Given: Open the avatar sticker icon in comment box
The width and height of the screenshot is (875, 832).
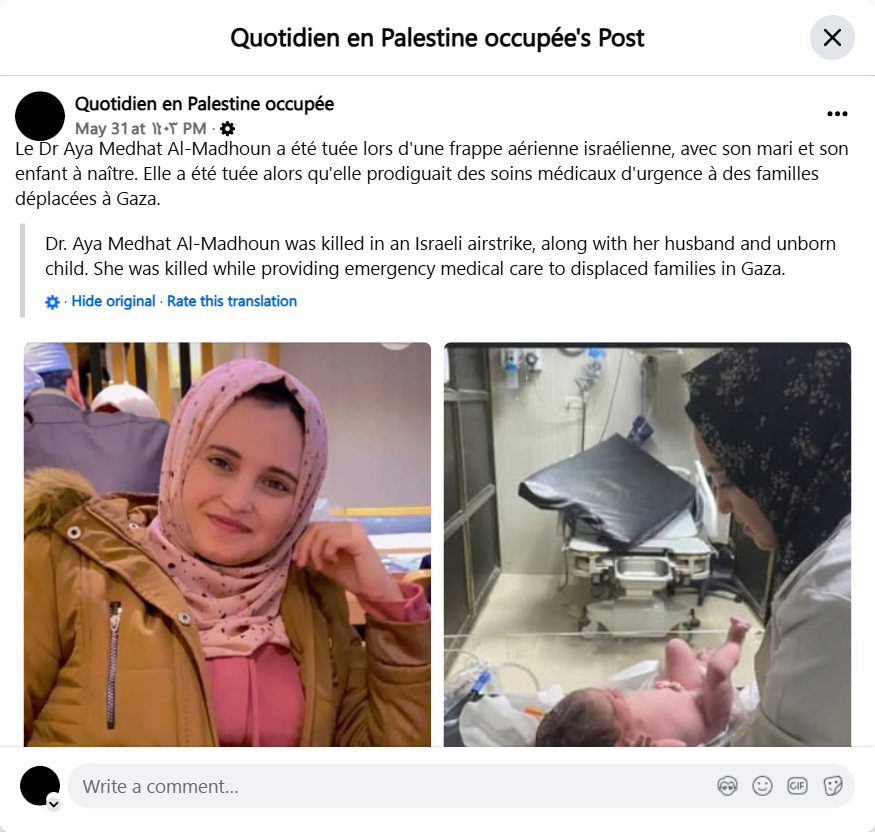Looking at the screenshot, I should [727, 786].
